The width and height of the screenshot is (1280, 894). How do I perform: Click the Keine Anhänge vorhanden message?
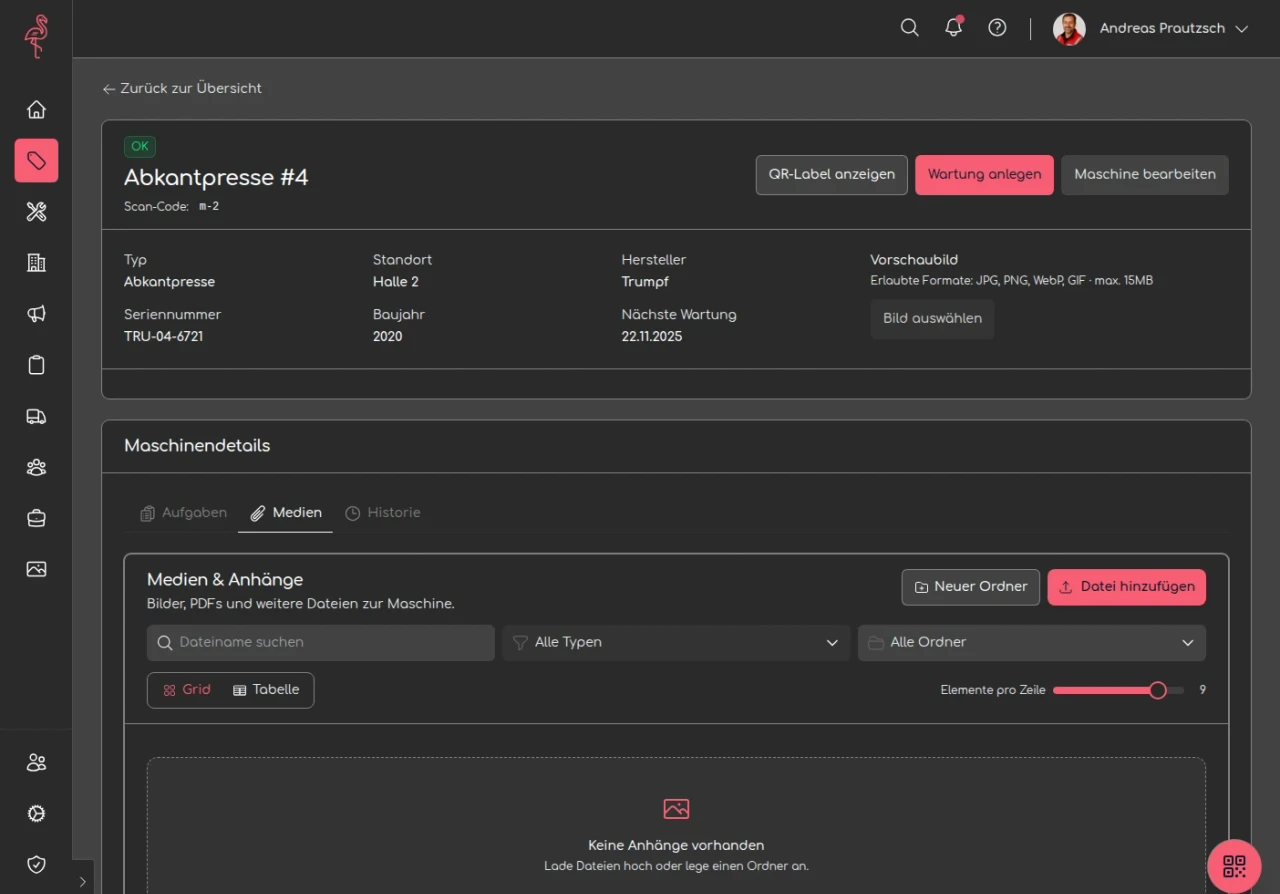pos(676,845)
